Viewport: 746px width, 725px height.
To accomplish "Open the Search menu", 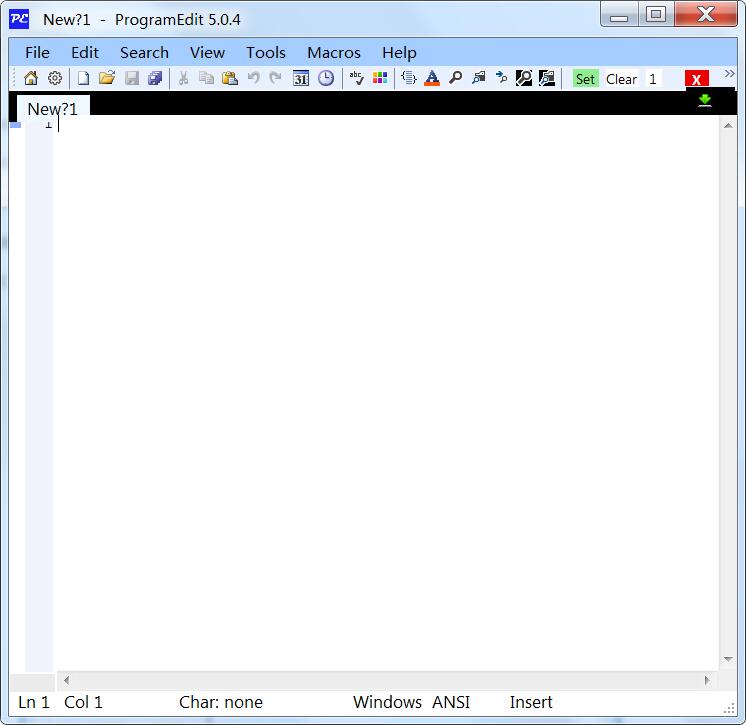I will pos(144,52).
